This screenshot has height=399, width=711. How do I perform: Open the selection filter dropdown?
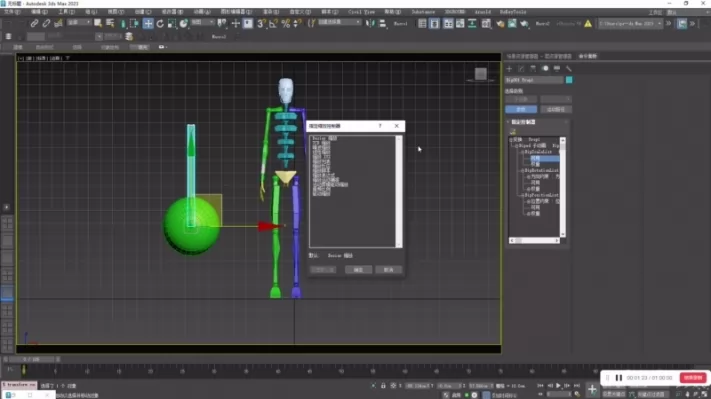pos(79,23)
